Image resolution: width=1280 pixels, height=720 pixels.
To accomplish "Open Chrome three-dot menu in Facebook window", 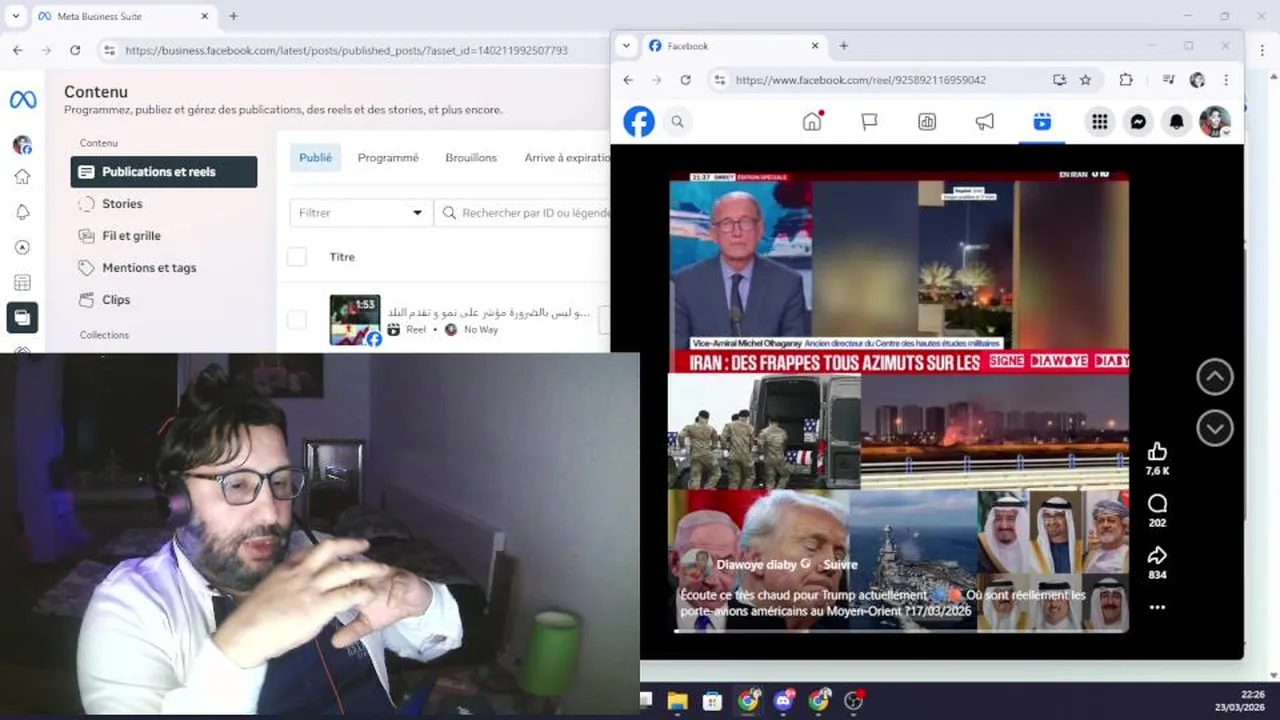I will point(1226,80).
